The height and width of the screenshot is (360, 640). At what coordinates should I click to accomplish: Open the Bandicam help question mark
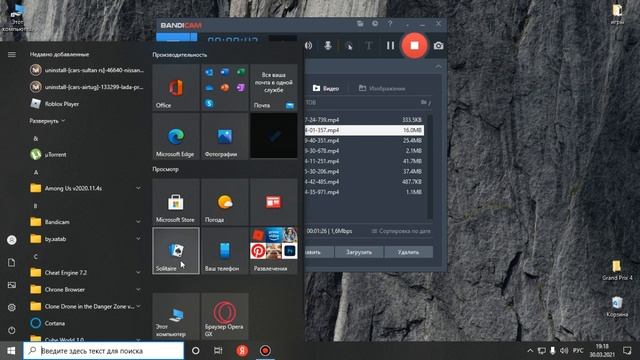point(390,24)
